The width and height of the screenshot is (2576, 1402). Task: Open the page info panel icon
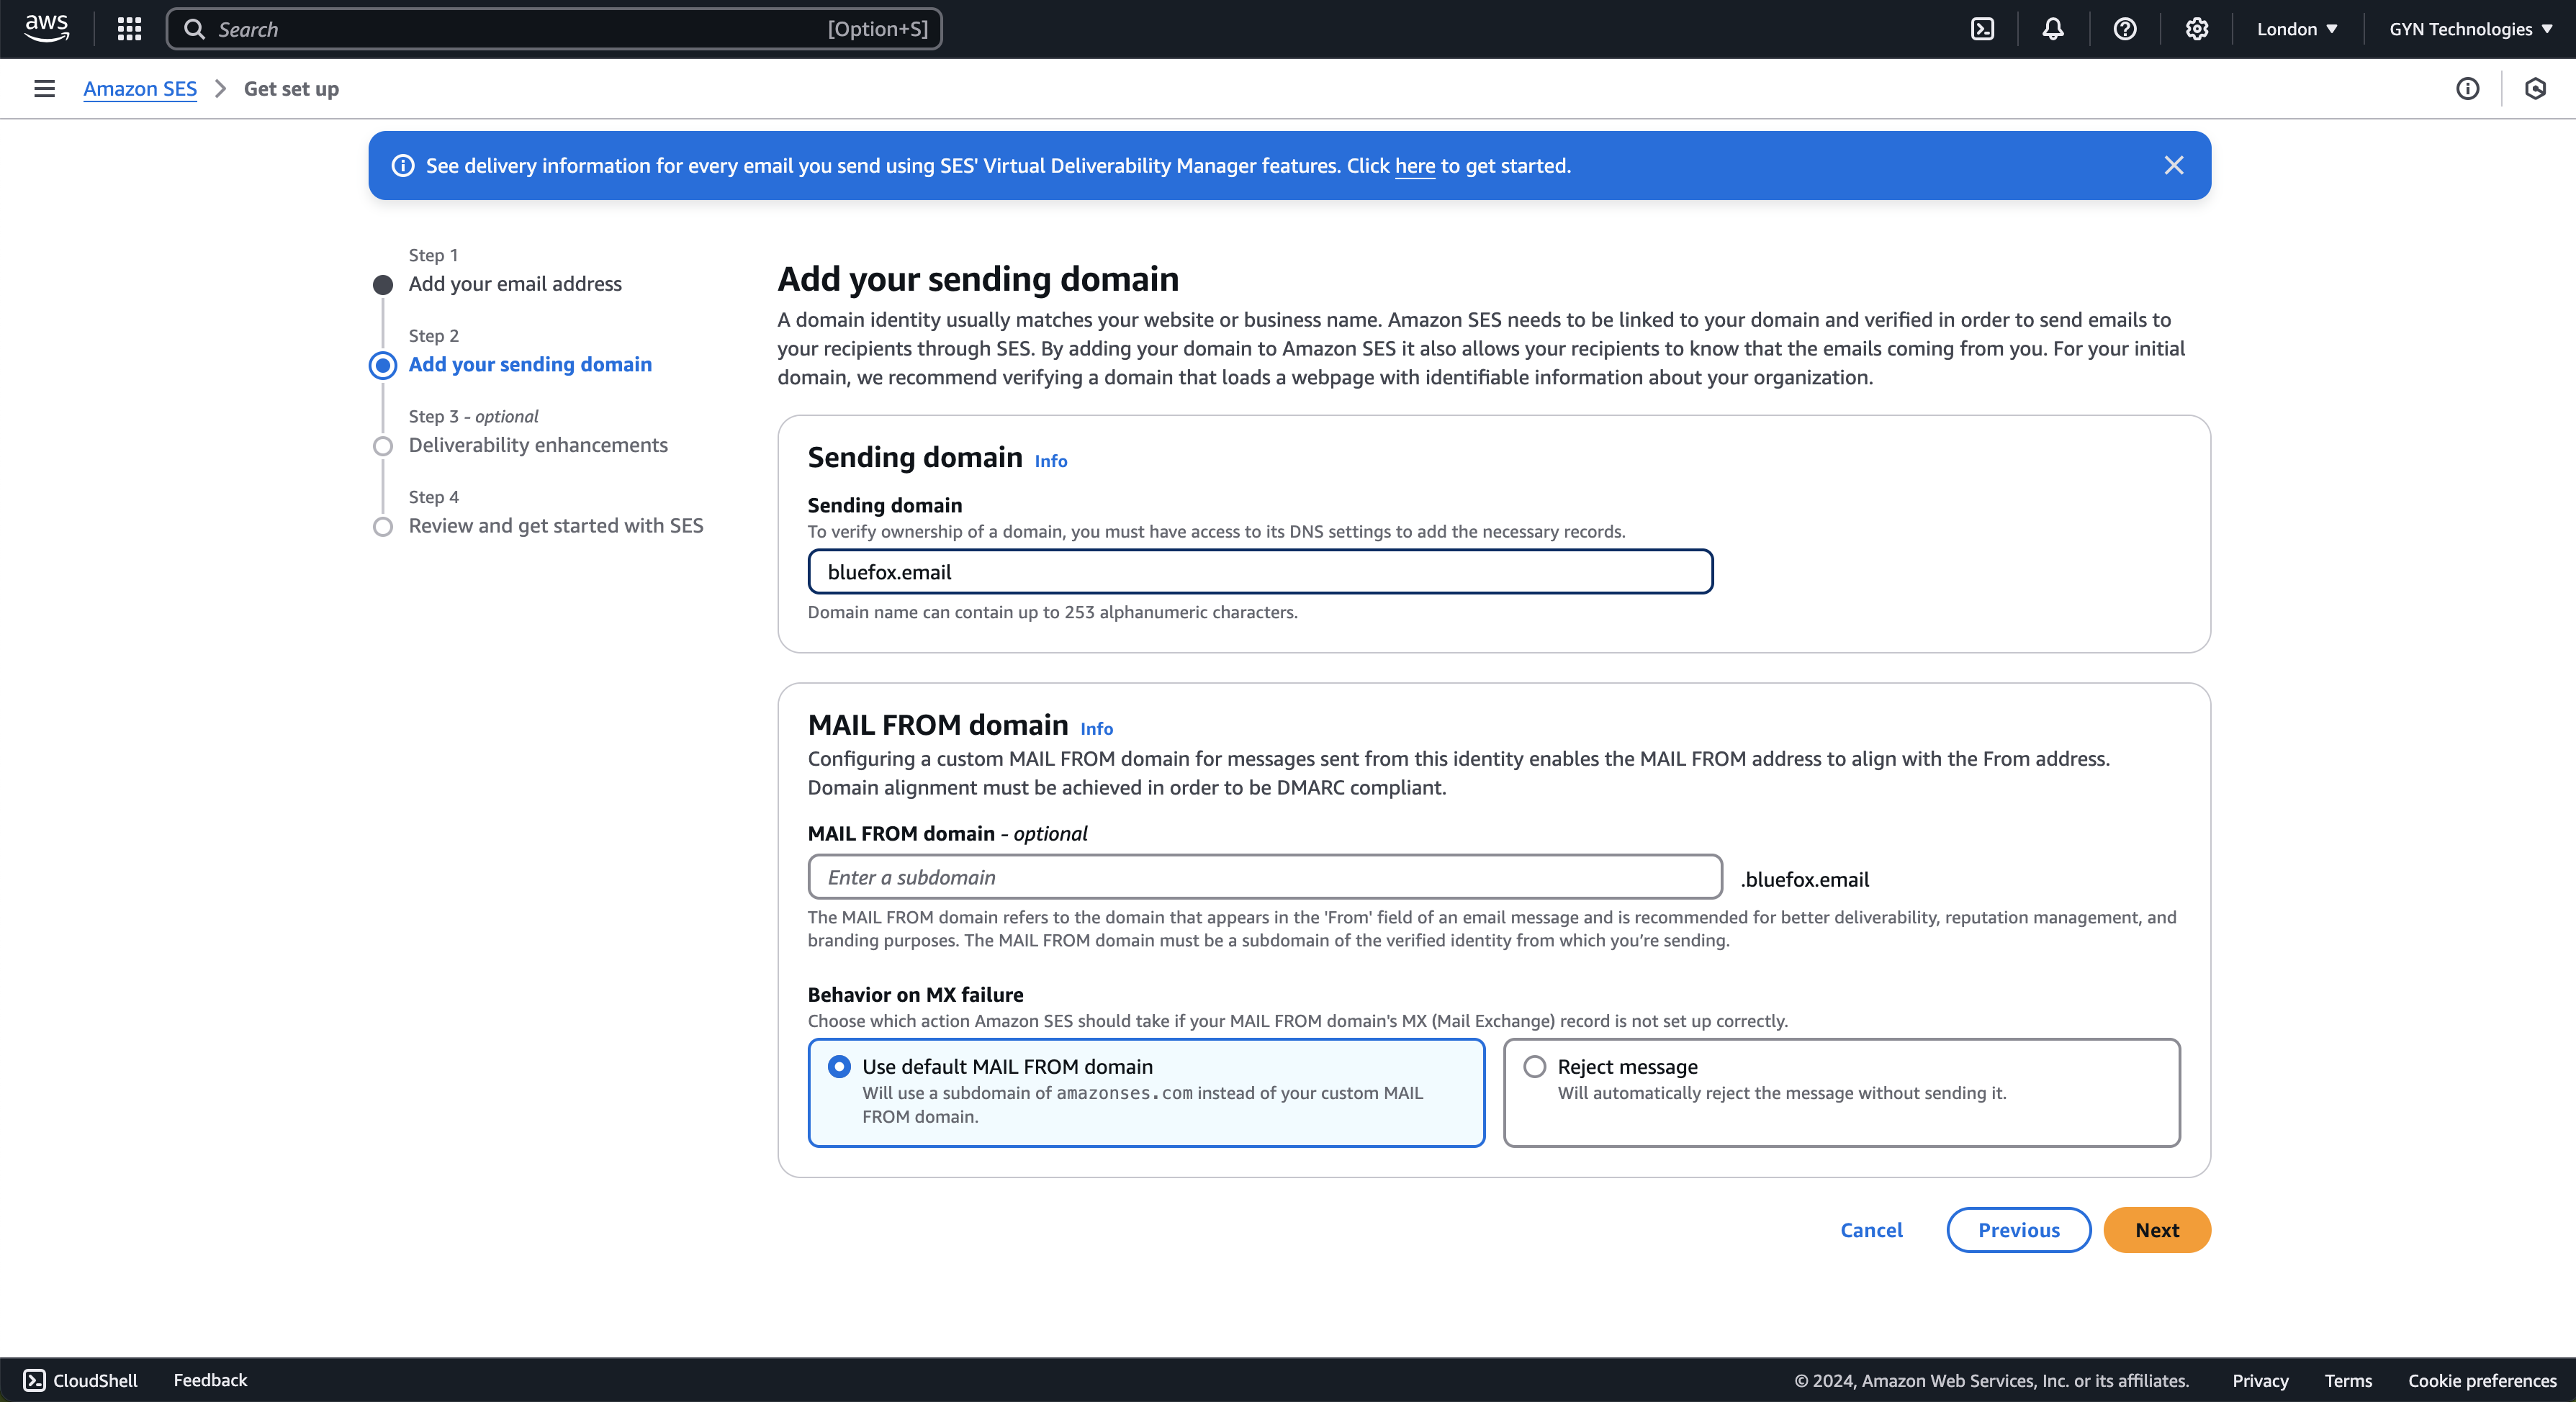point(2468,89)
